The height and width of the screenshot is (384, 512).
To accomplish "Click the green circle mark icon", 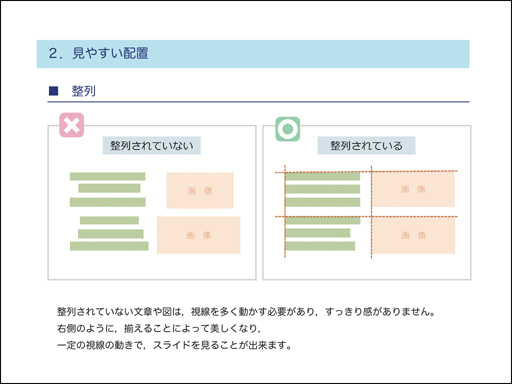I will [x=288, y=129].
